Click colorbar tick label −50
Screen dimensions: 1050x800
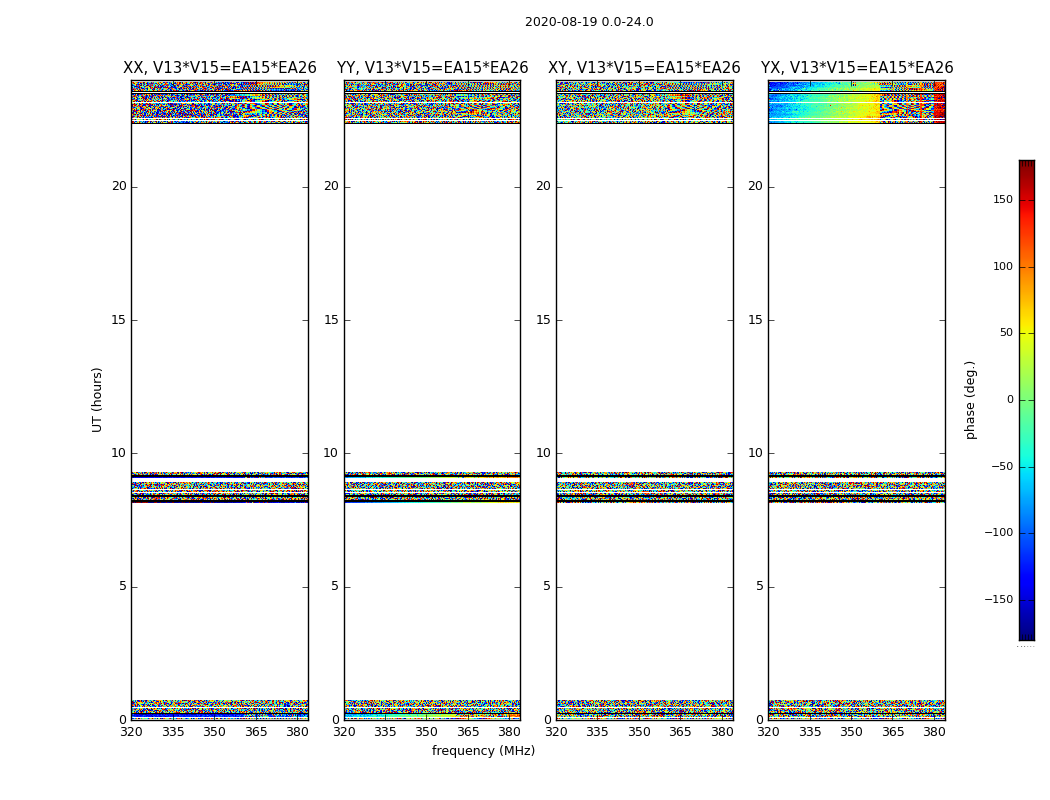(x=1002, y=466)
